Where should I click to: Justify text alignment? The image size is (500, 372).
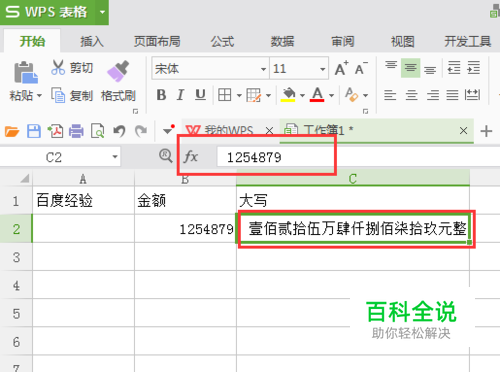(452, 95)
